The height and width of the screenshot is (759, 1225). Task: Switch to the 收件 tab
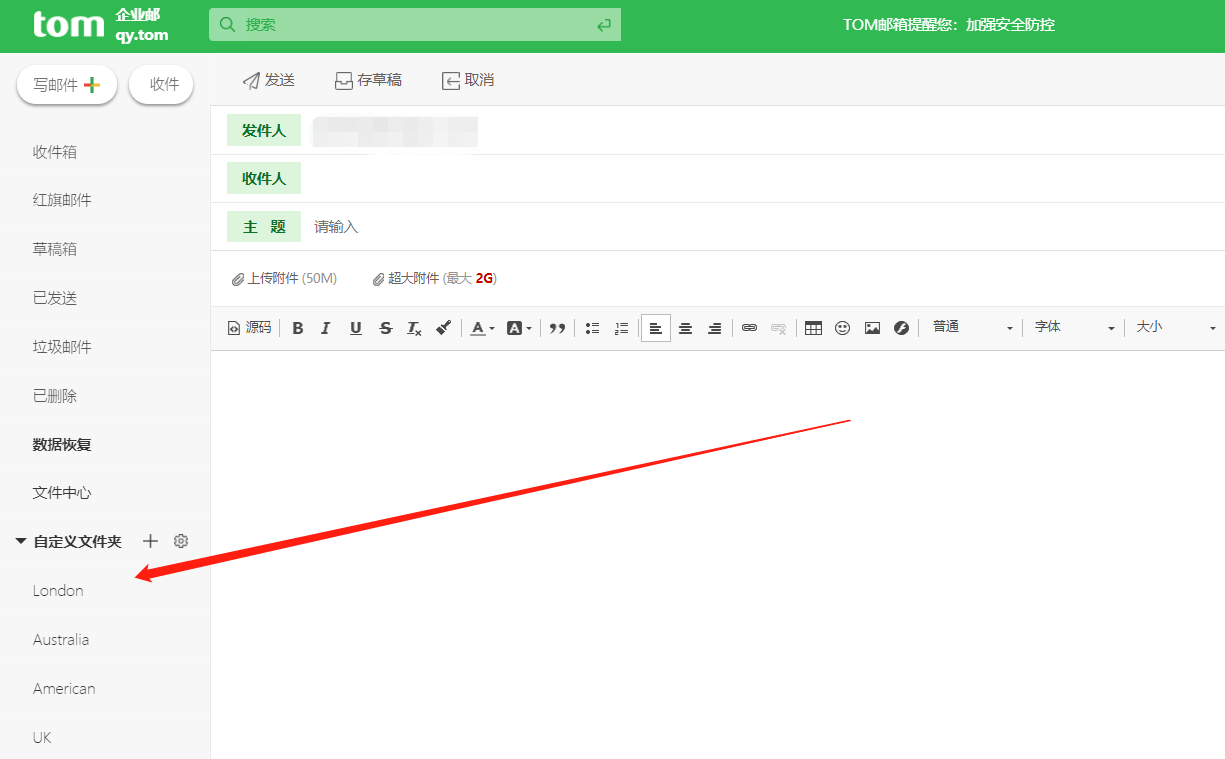tap(161, 84)
